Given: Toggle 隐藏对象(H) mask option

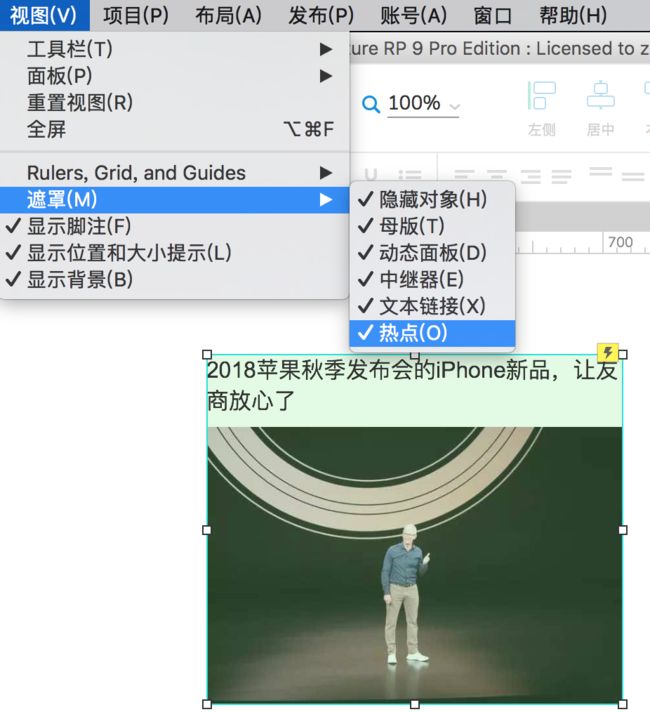Looking at the screenshot, I should (x=432, y=199).
